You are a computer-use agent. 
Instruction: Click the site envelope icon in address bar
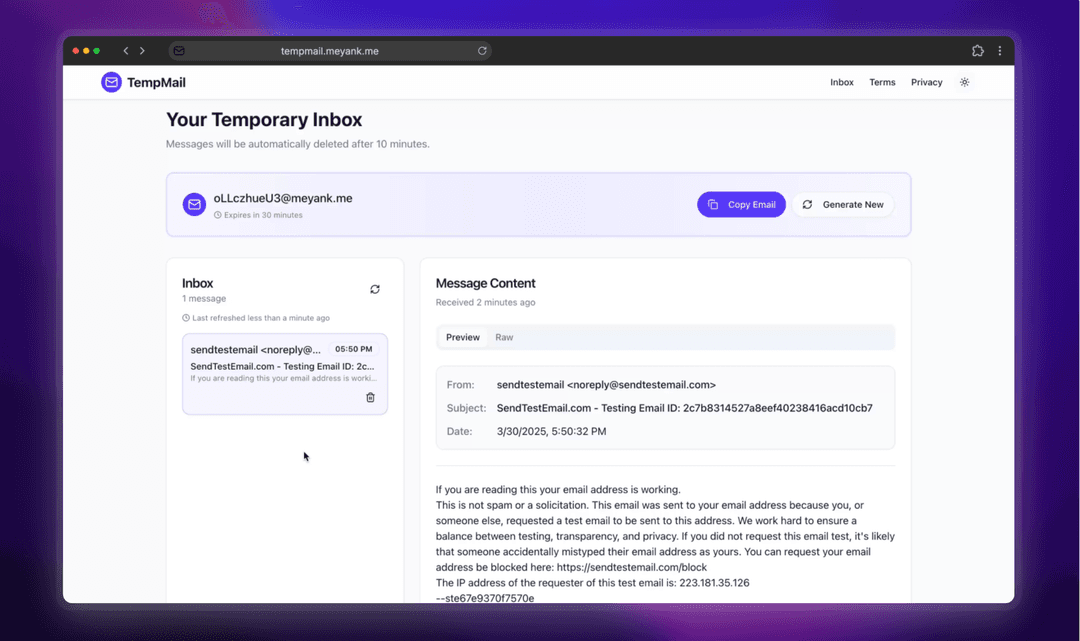pyautogui.click(x=179, y=50)
